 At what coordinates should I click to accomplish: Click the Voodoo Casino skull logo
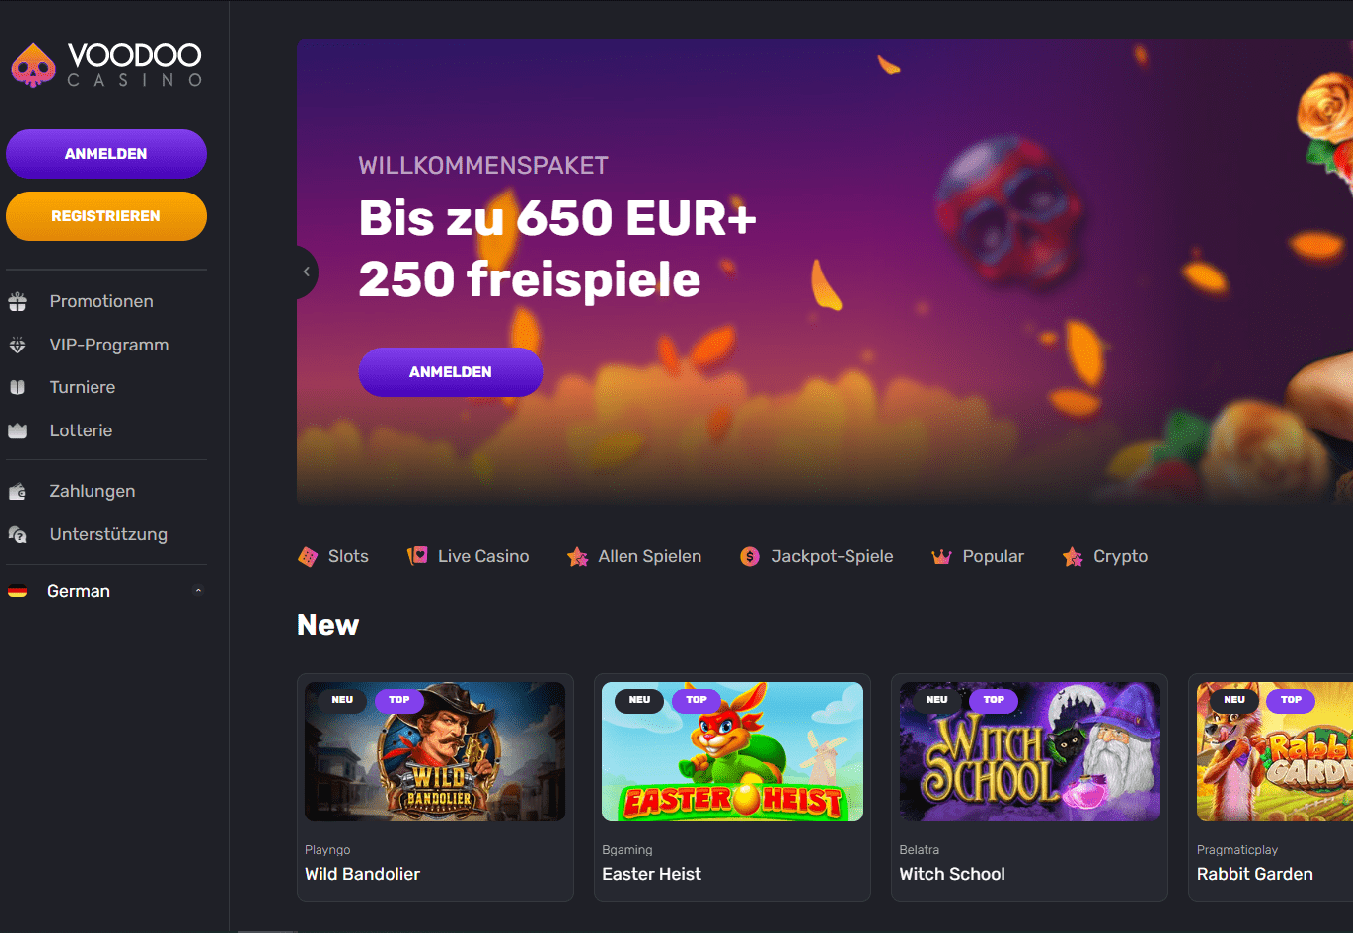[x=33, y=66]
